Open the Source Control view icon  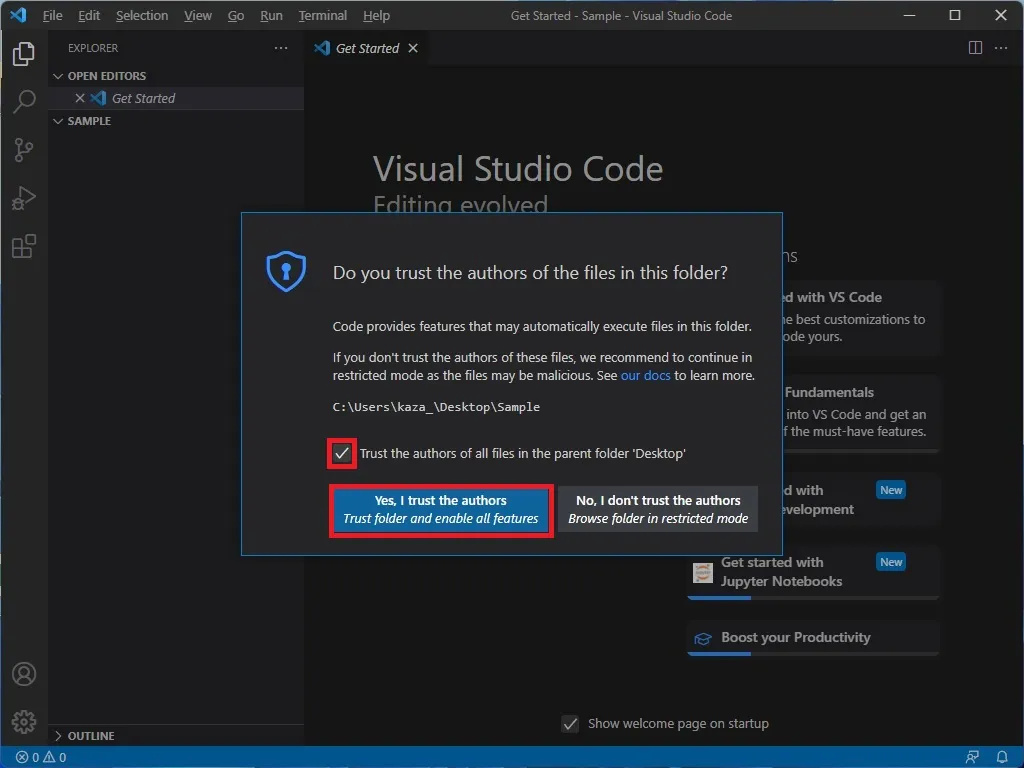(24, 150)
